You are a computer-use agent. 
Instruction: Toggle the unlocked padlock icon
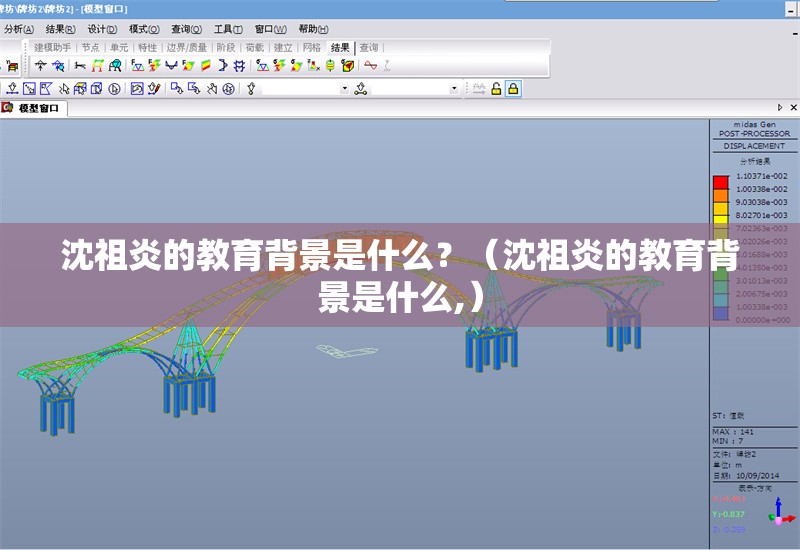tap(496, 89)
